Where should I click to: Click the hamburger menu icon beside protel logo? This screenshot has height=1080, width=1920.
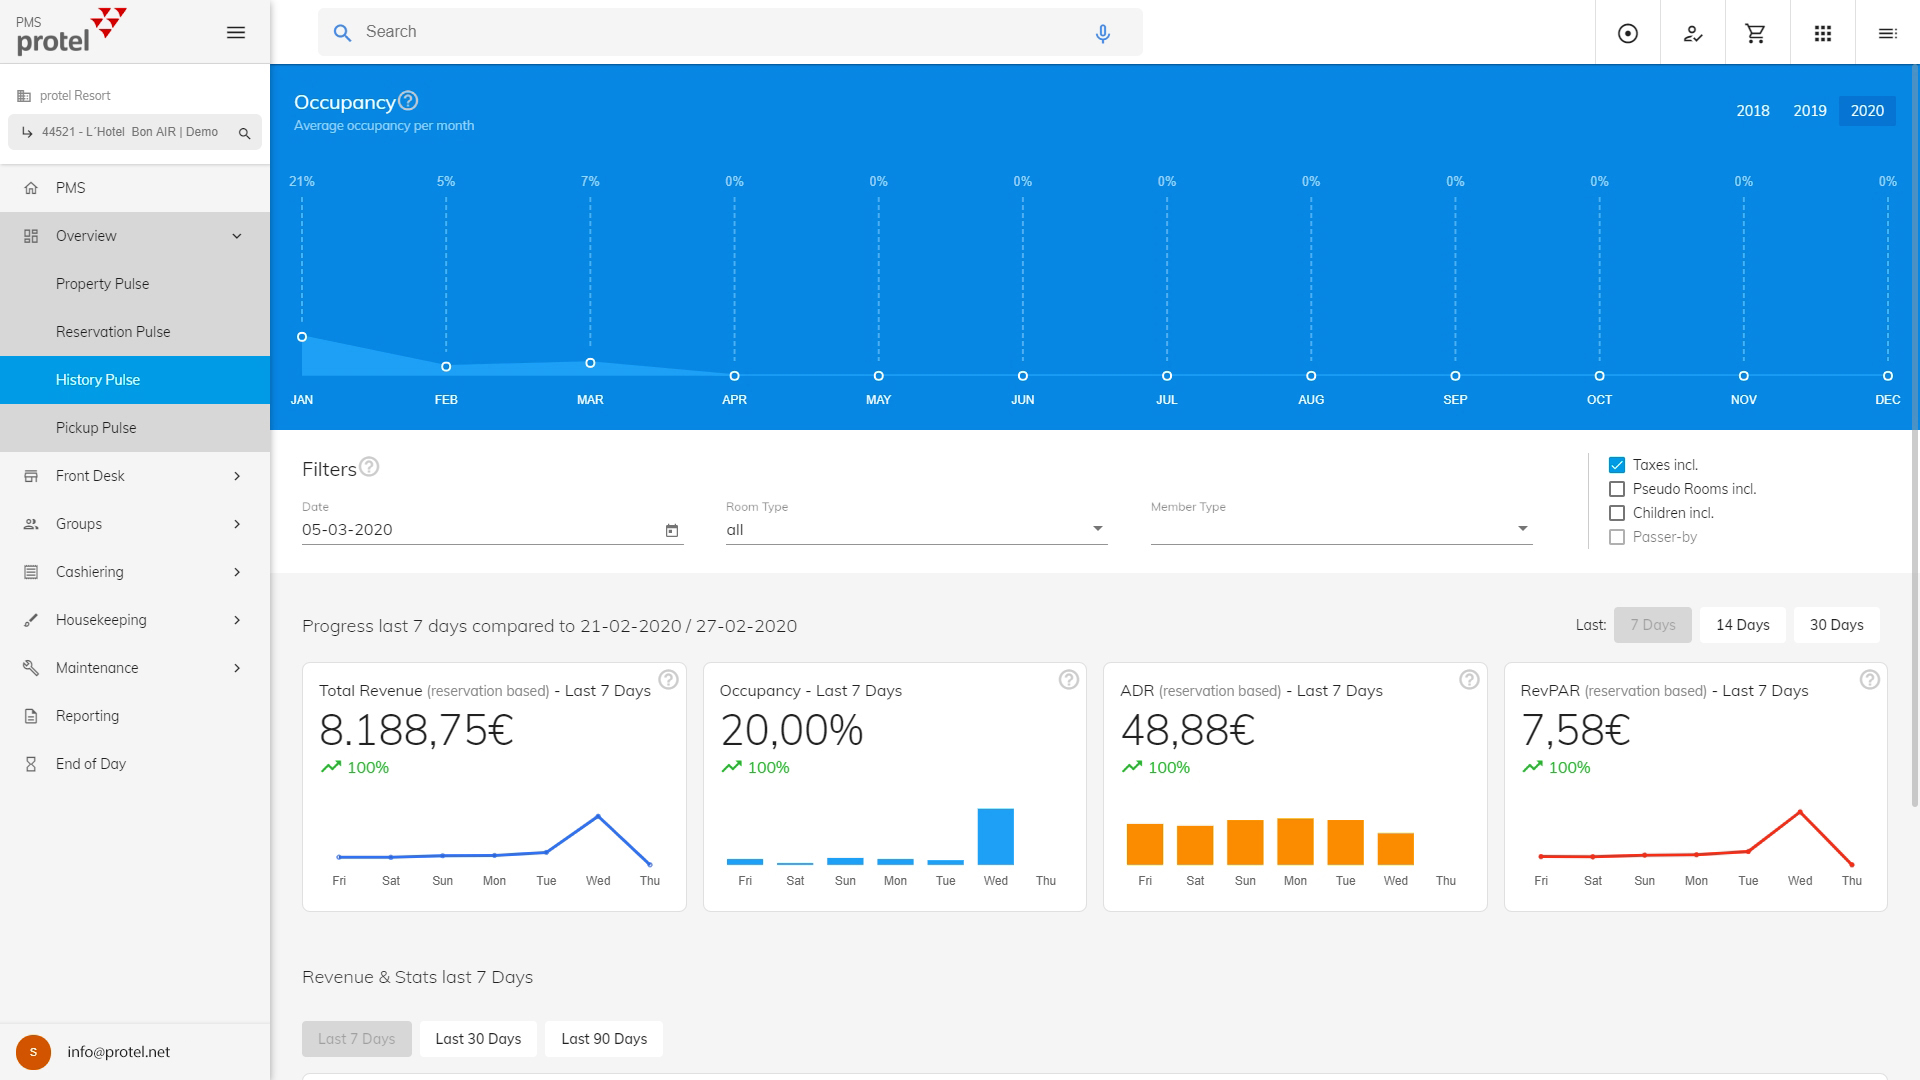click(236, 32)
